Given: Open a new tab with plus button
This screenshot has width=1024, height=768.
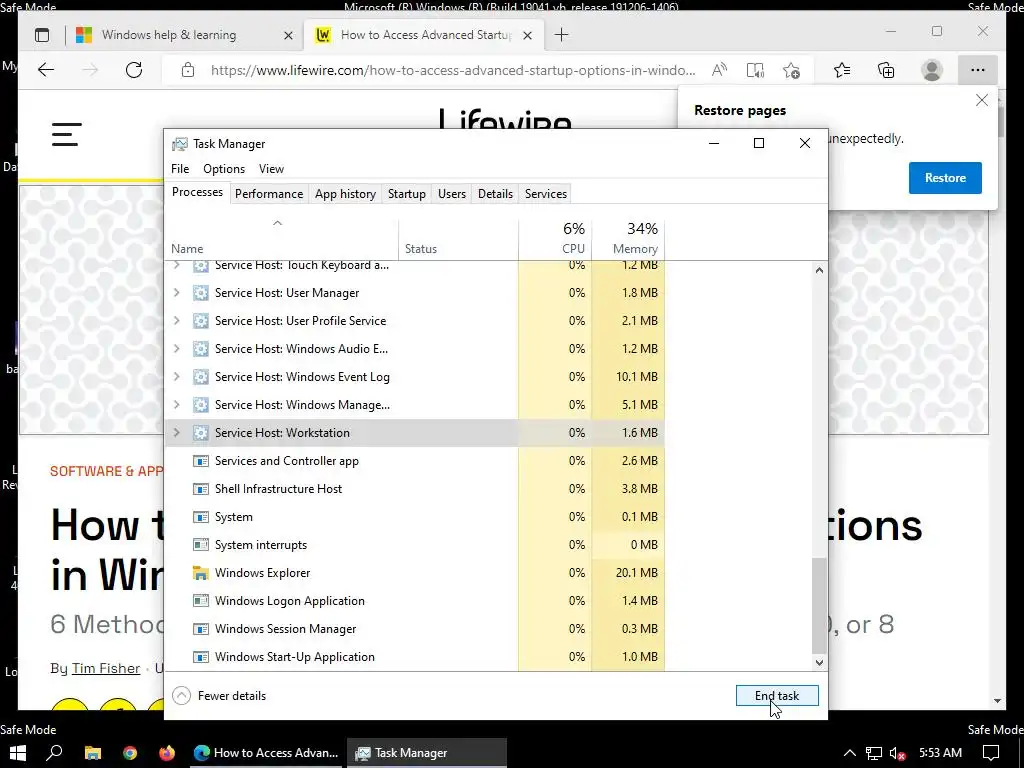Looking at the screenshot, I should pyautogui.click(x=561, y=35).
